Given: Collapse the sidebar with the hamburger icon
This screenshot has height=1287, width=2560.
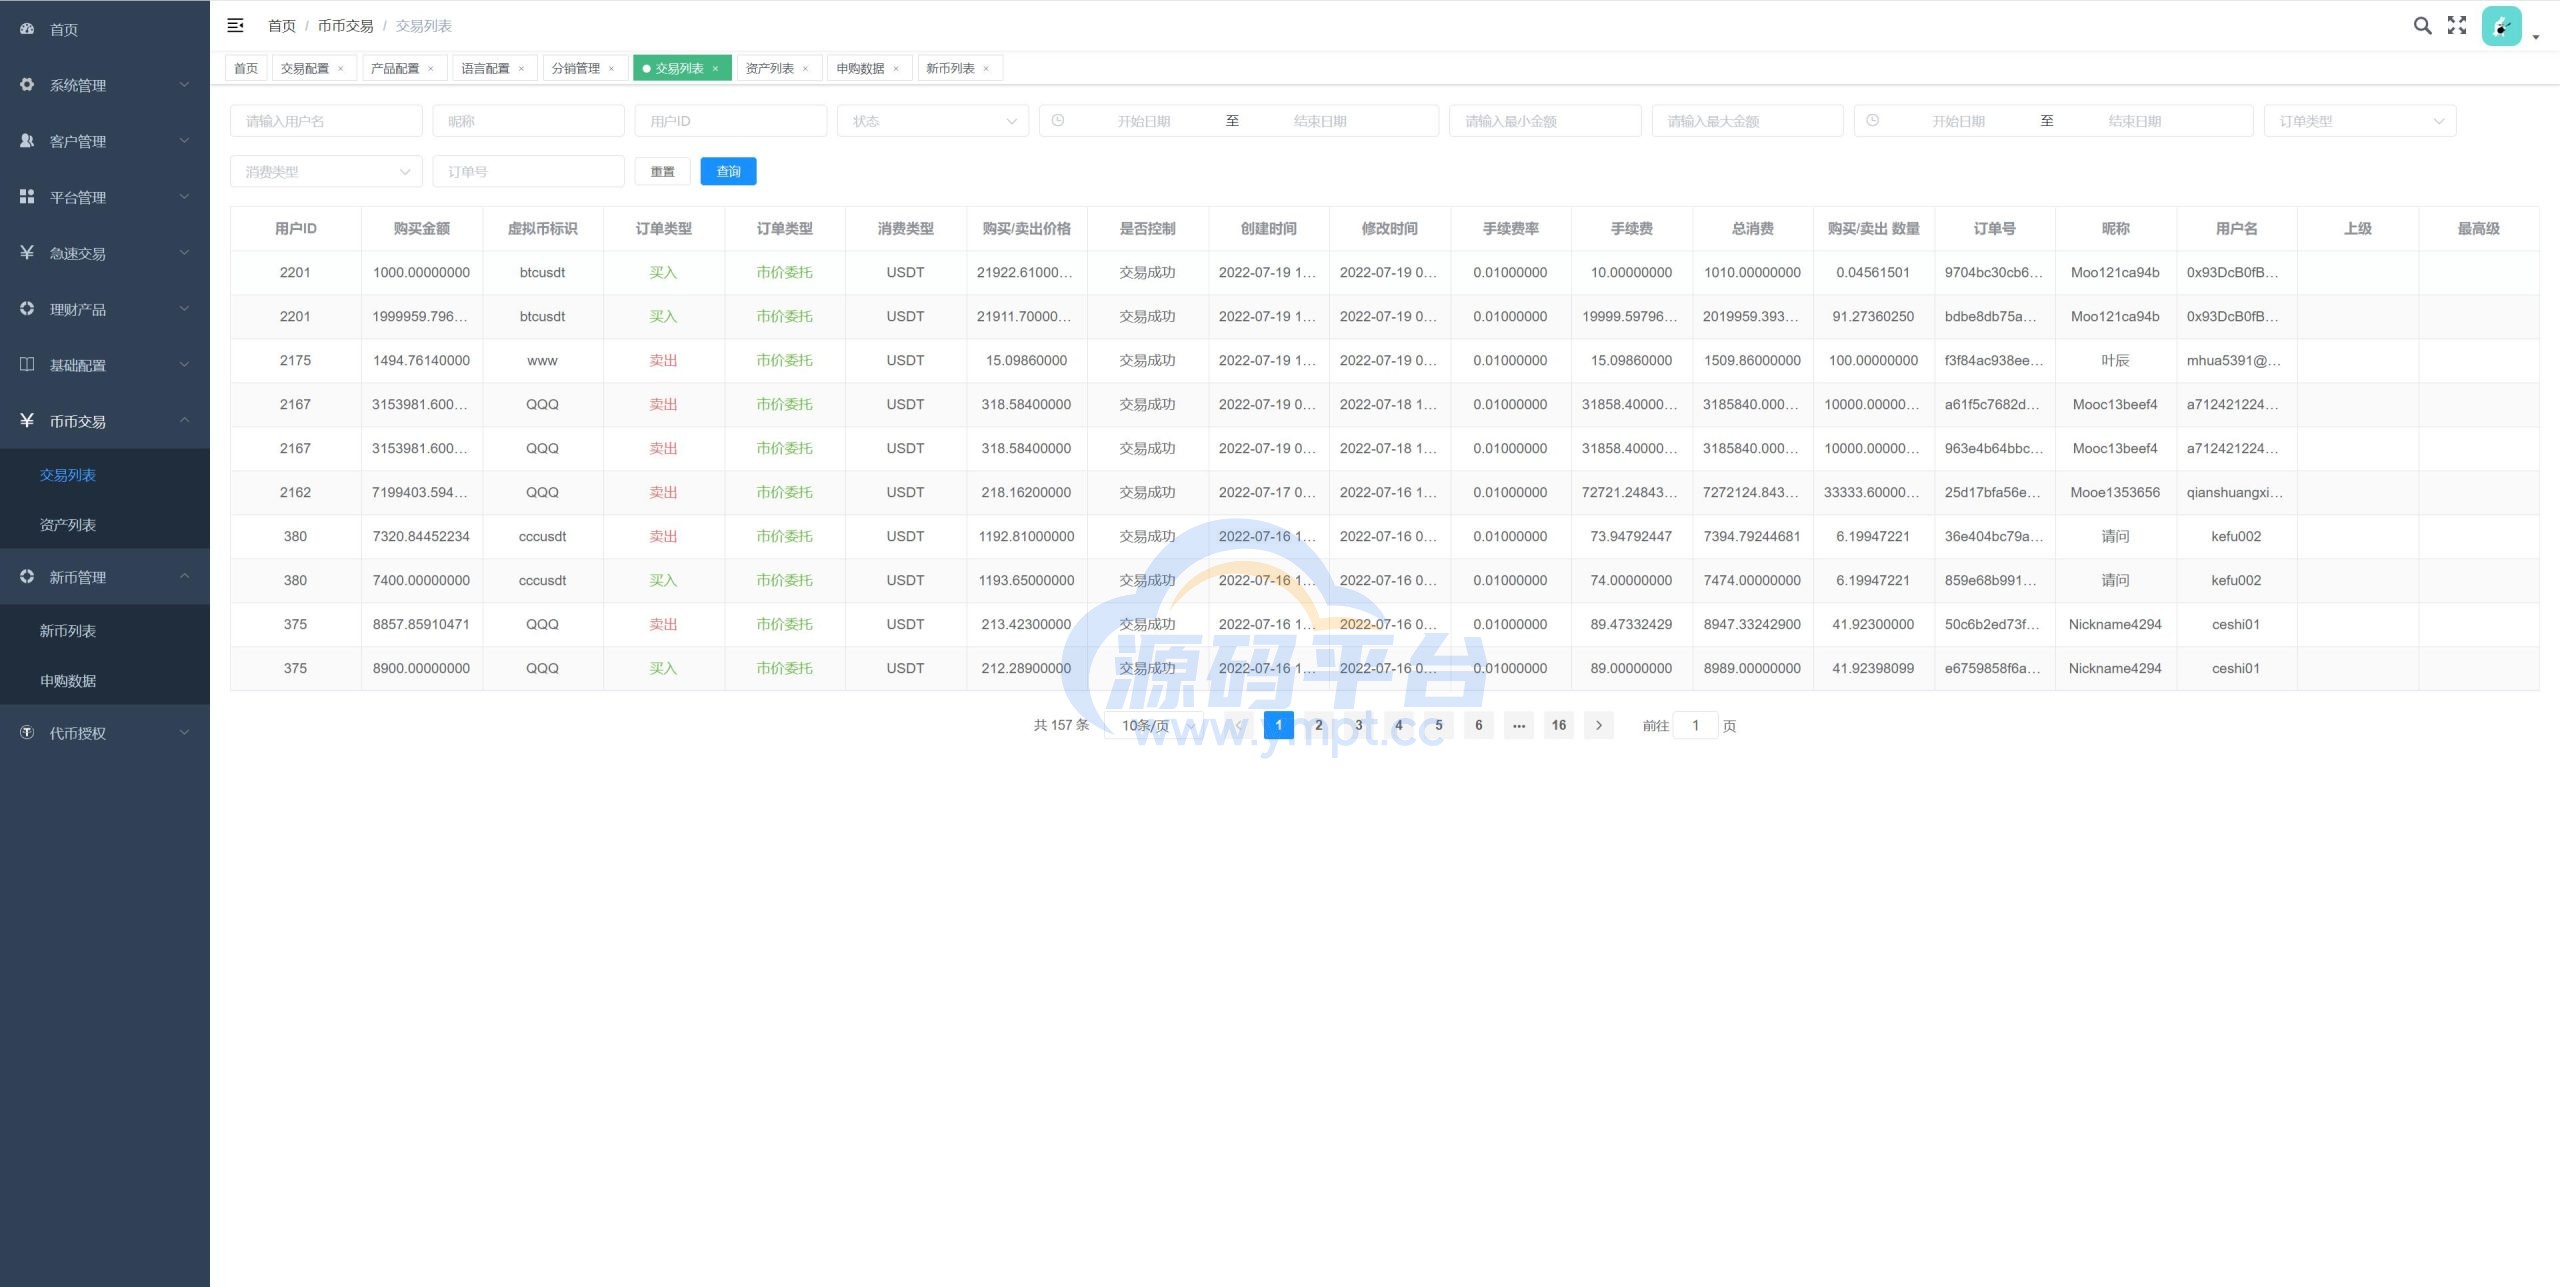Looking at the screenshot, I should (x=236, y=25).
